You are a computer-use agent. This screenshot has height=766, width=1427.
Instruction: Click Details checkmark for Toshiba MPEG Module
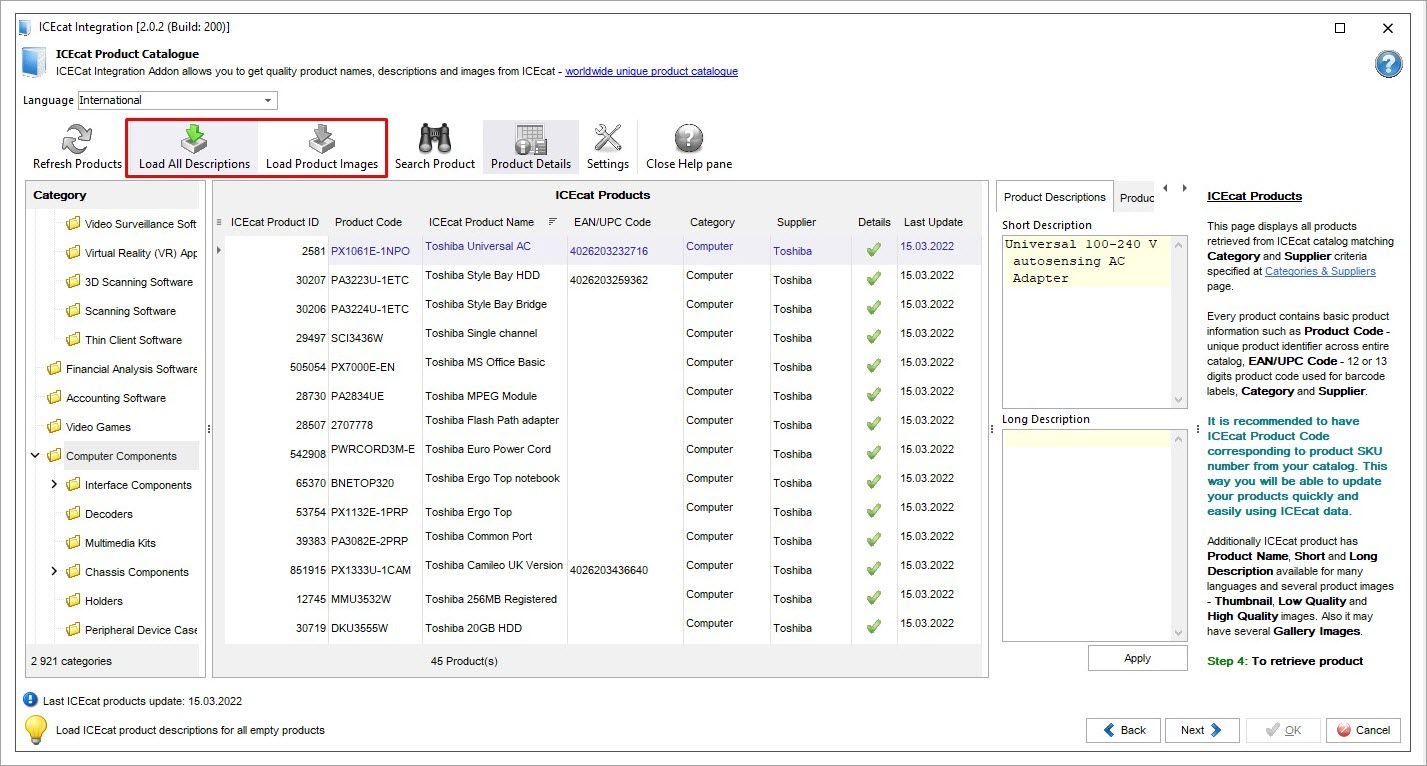coord(873,396)
